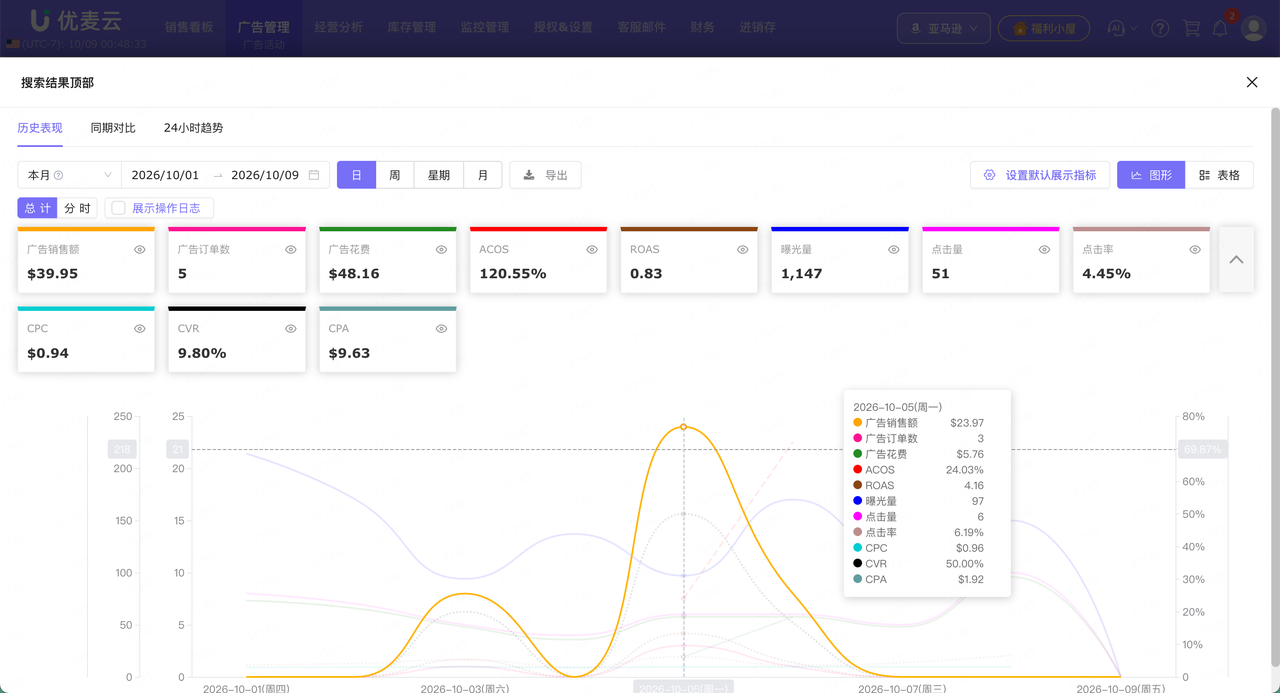Open the AI assistant dropdown icon
The width and height of the screenshot is (1280, 693).
(x=1122, y=28)
